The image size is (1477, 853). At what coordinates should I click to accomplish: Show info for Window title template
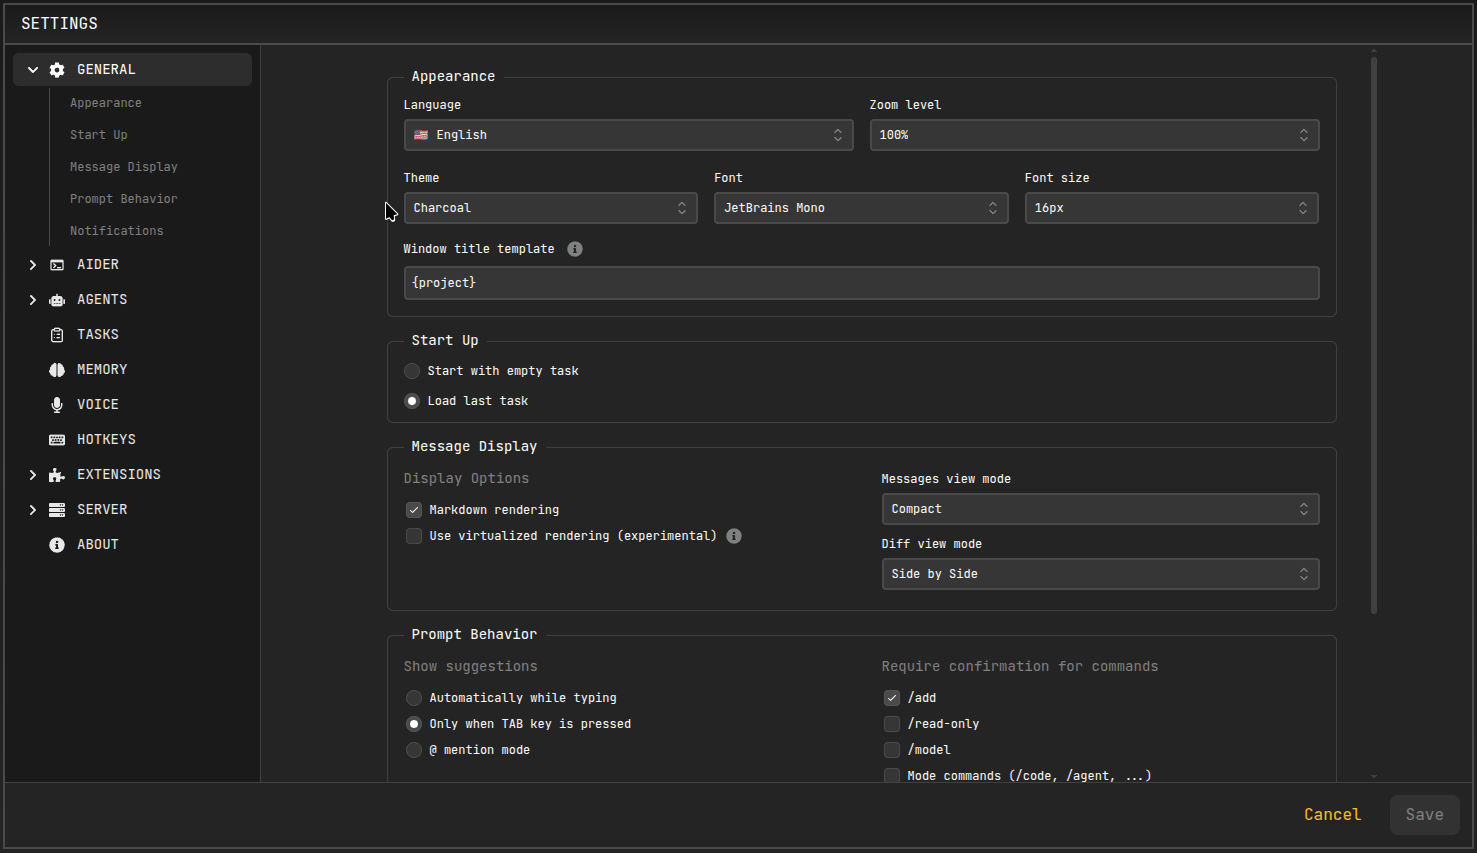(575, 249)
